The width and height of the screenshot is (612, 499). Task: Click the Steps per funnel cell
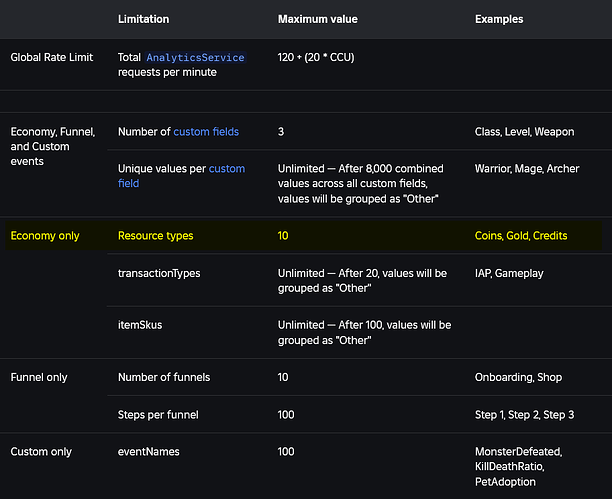coord(158,415)
